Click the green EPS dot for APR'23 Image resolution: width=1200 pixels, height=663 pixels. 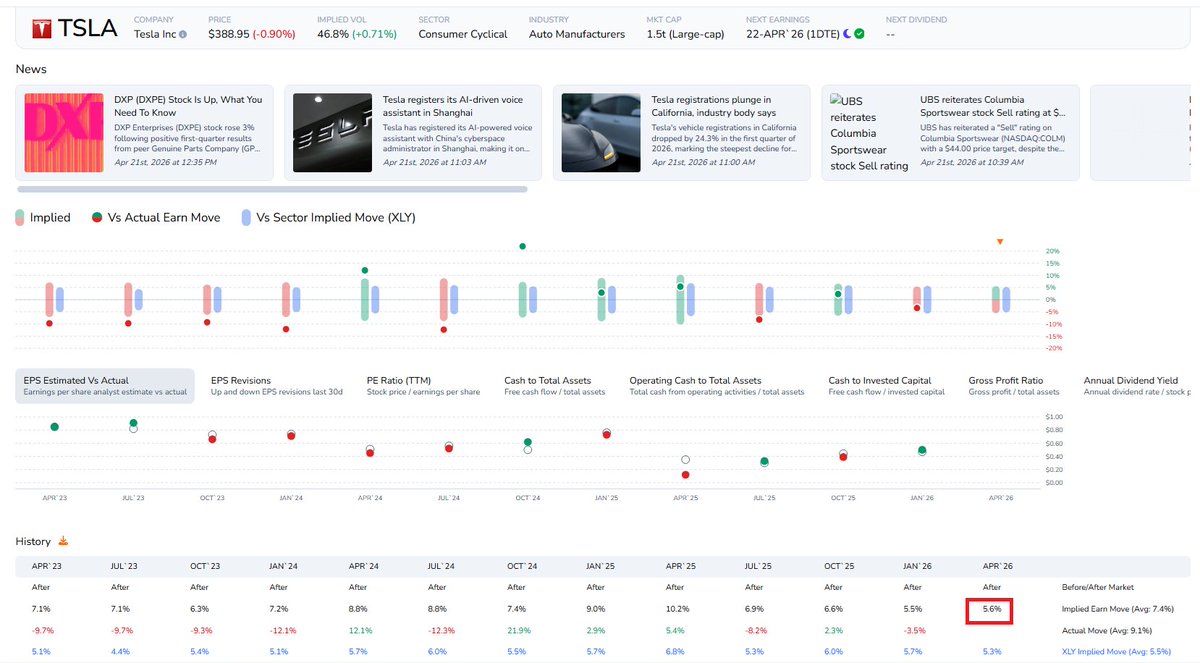(54, 427)
